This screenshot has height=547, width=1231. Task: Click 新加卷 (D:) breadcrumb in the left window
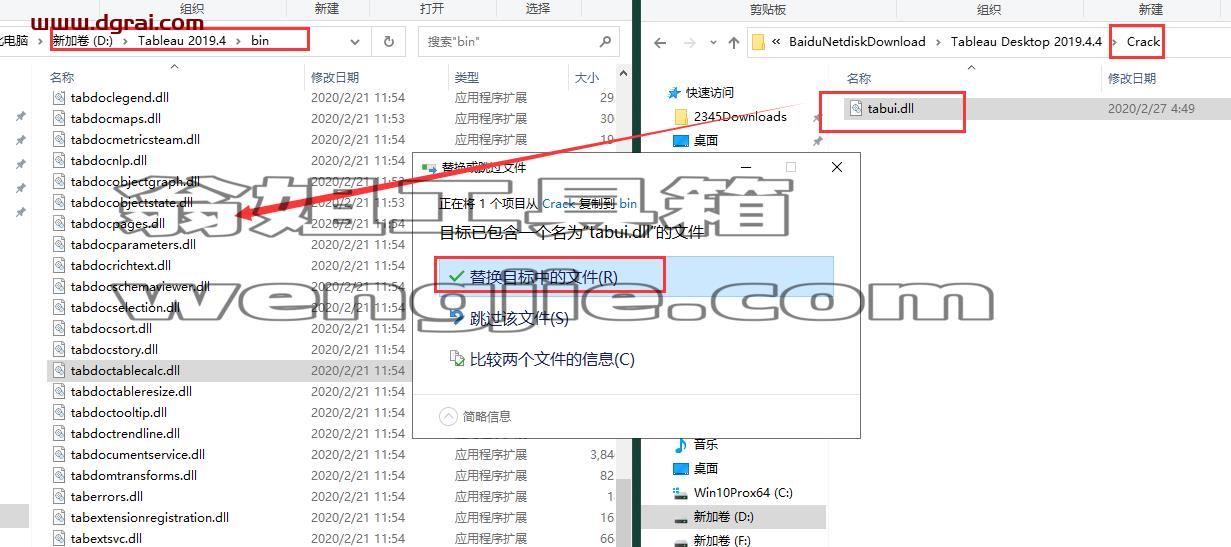[83, 41]
